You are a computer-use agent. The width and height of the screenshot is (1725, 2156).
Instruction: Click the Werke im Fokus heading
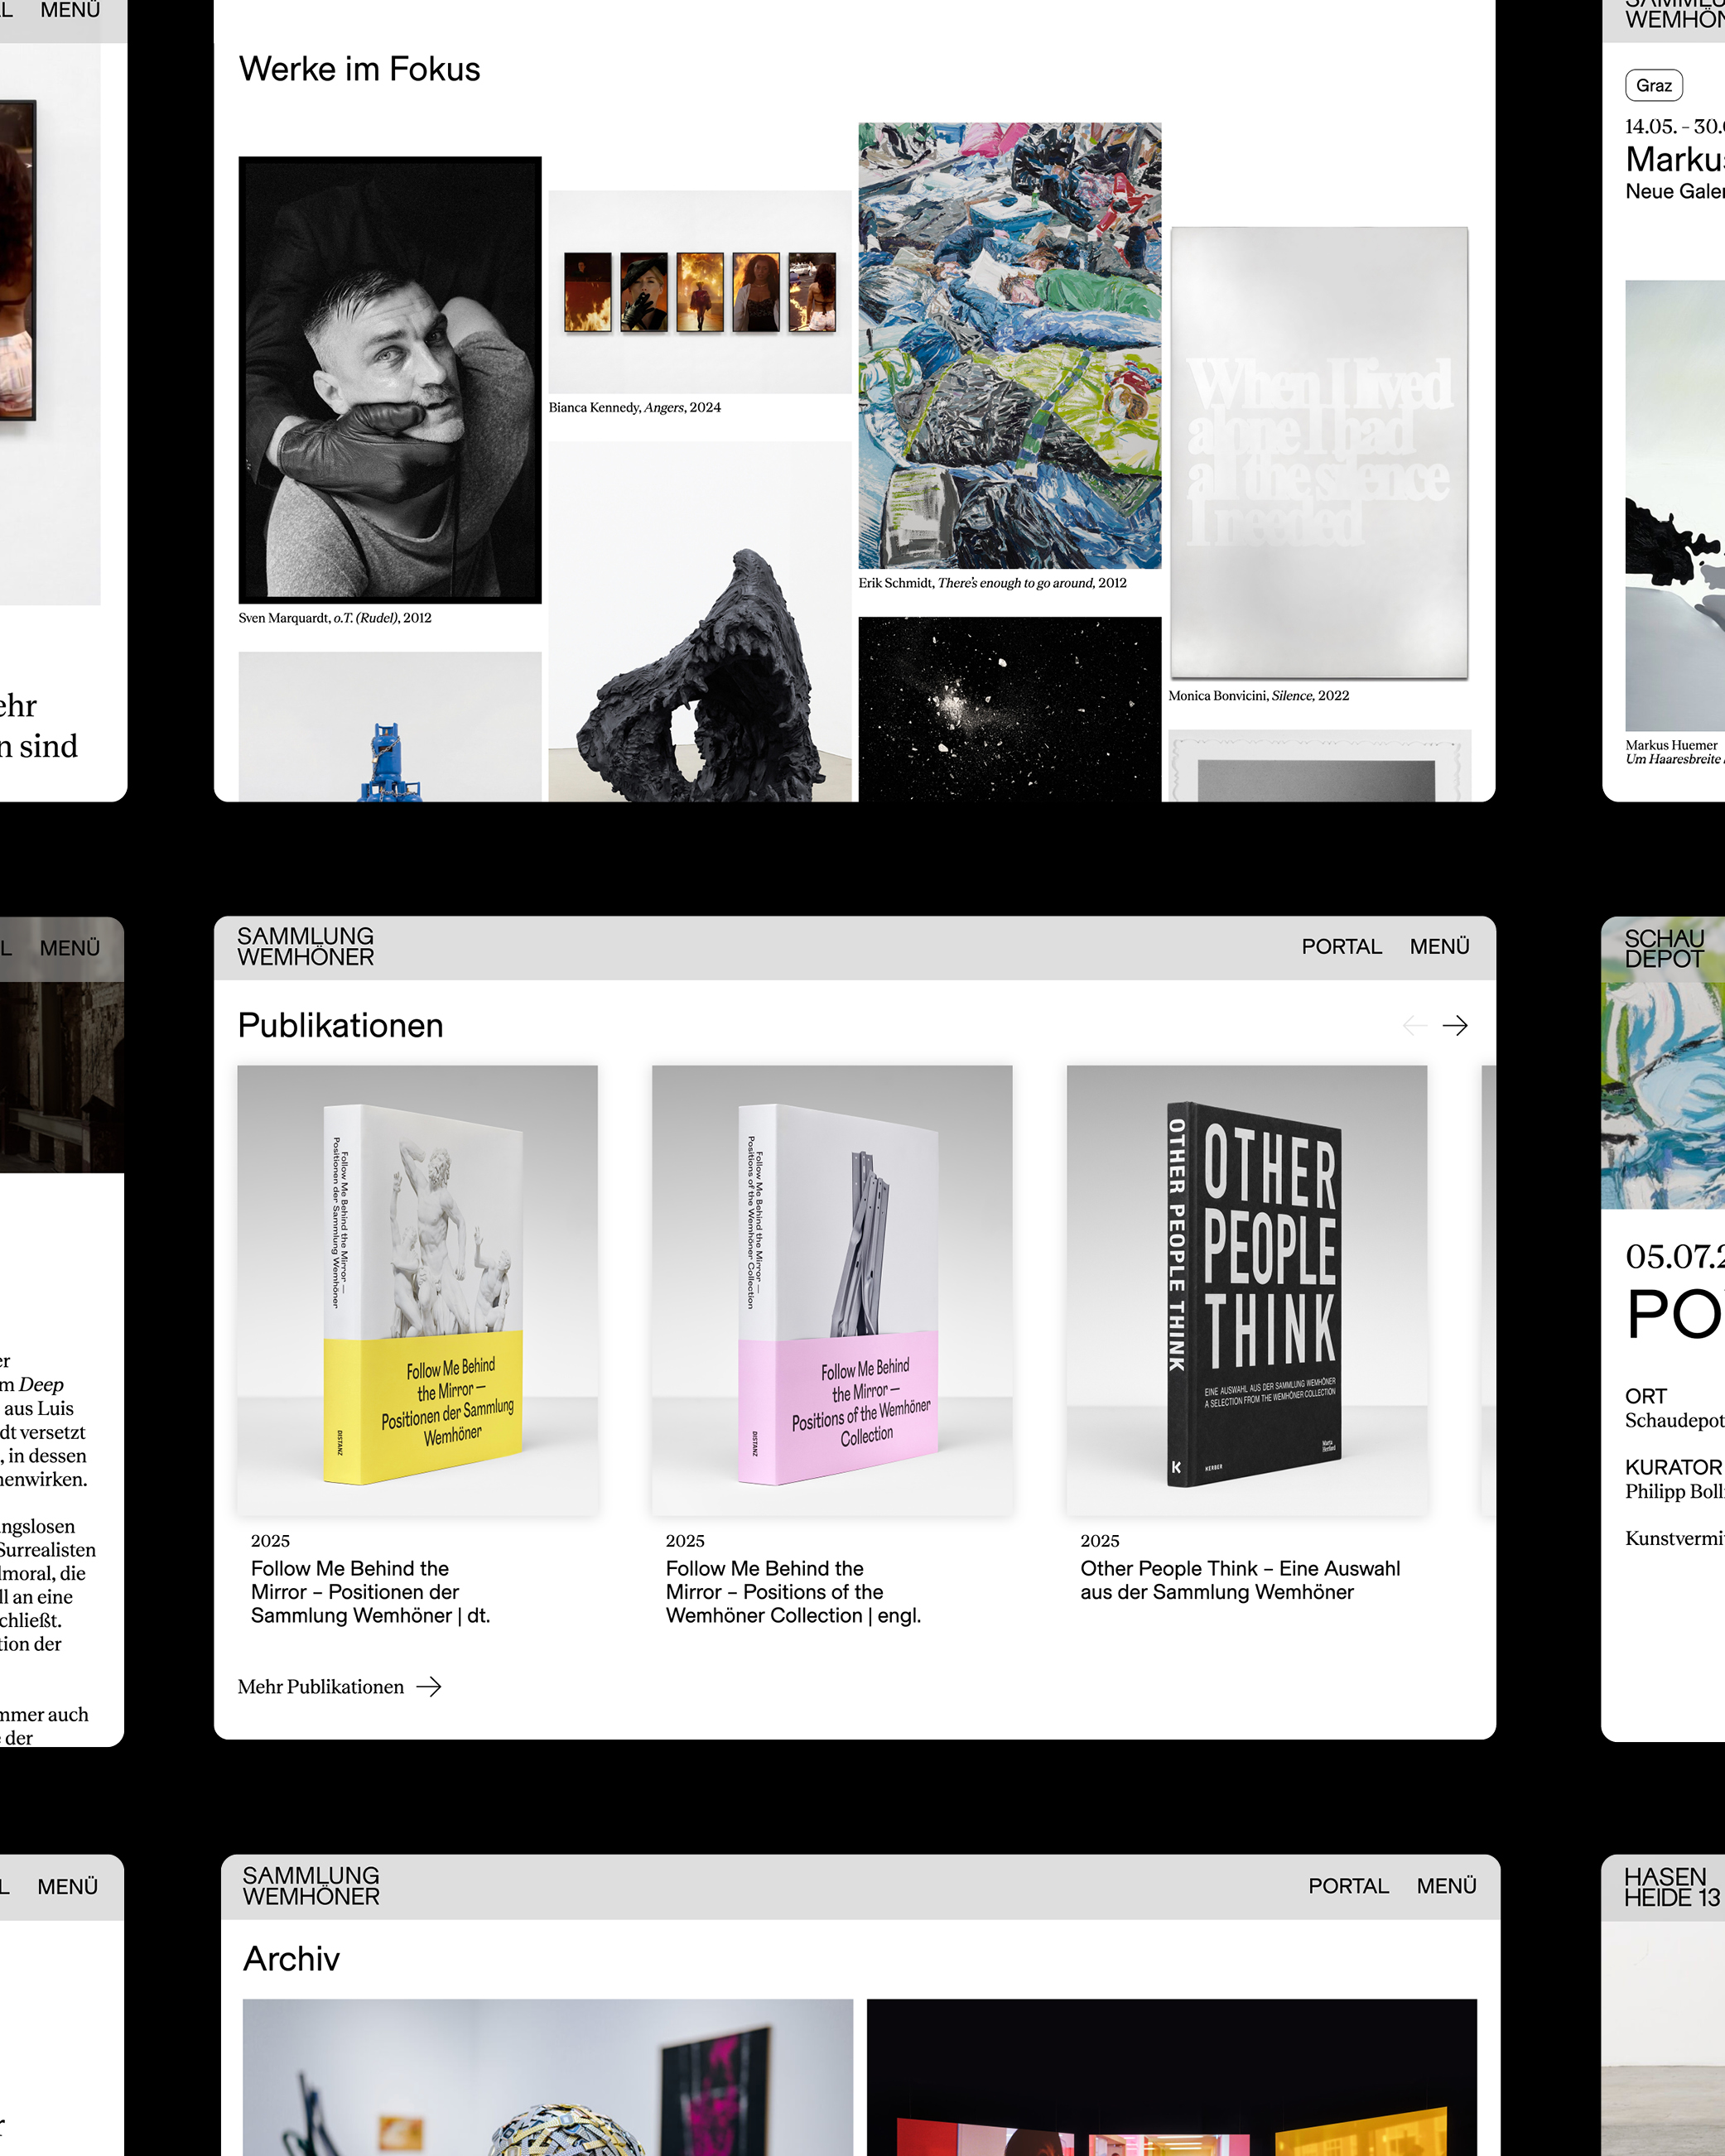pos(360,69)
